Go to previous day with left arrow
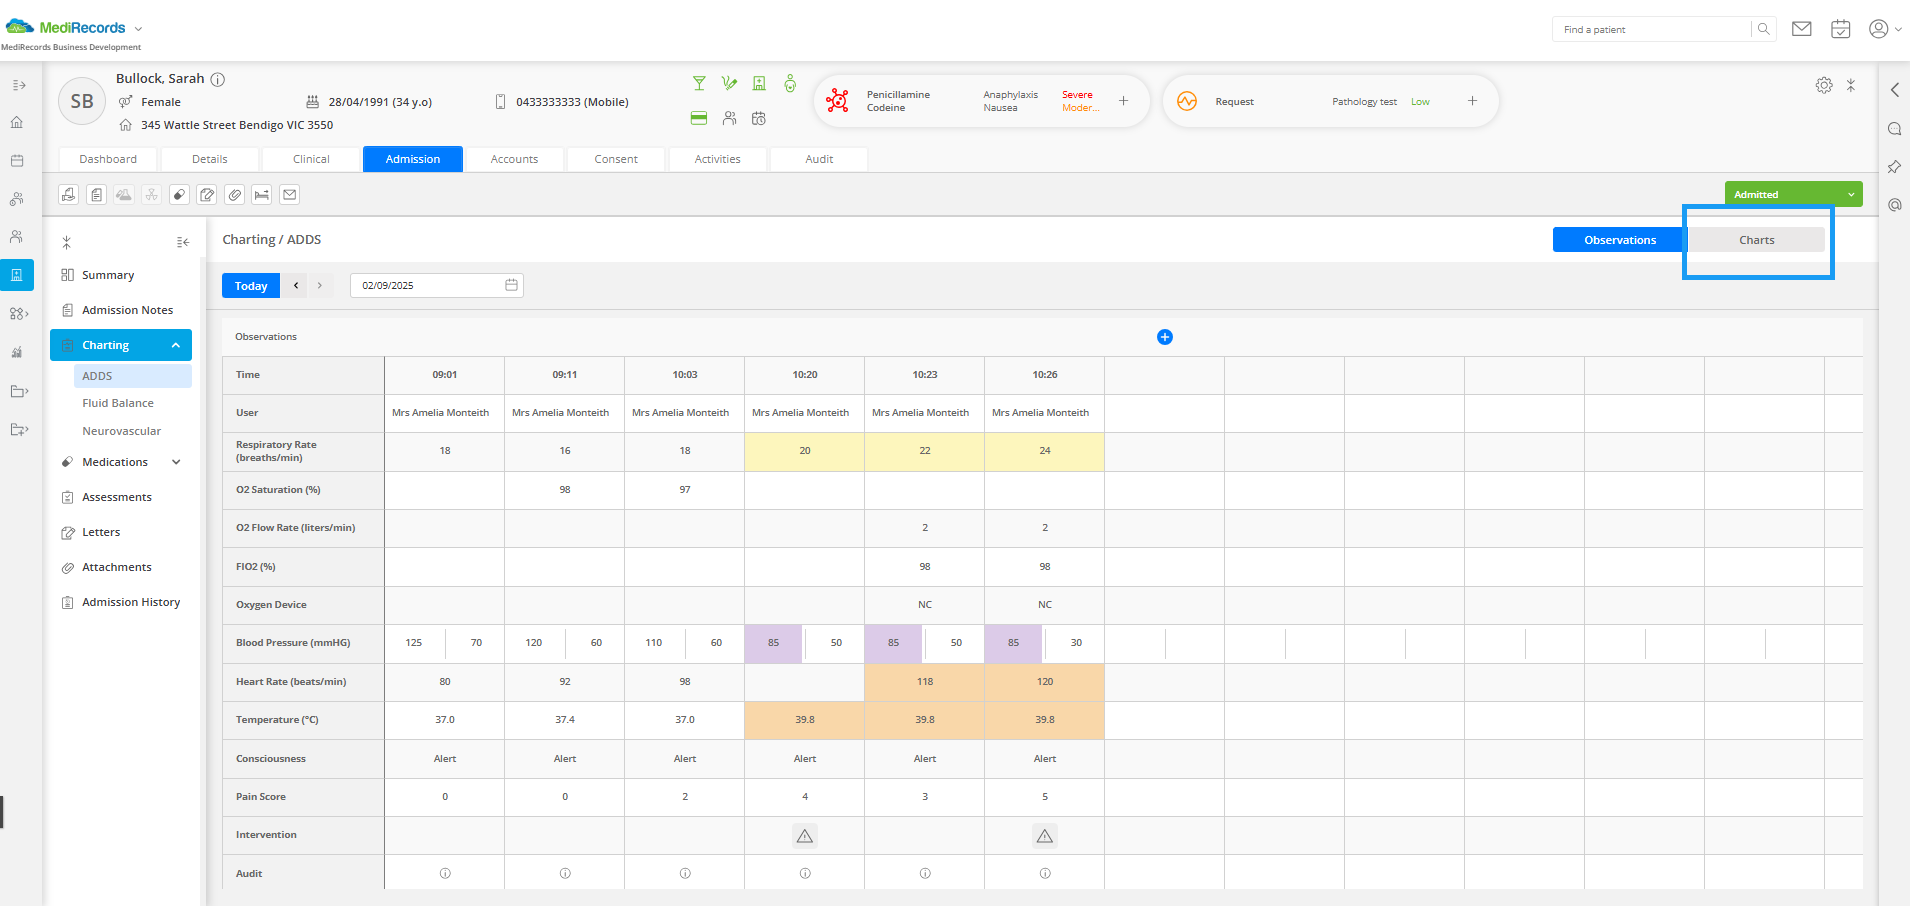This screenshot has width=1910, height=906. 296,286
